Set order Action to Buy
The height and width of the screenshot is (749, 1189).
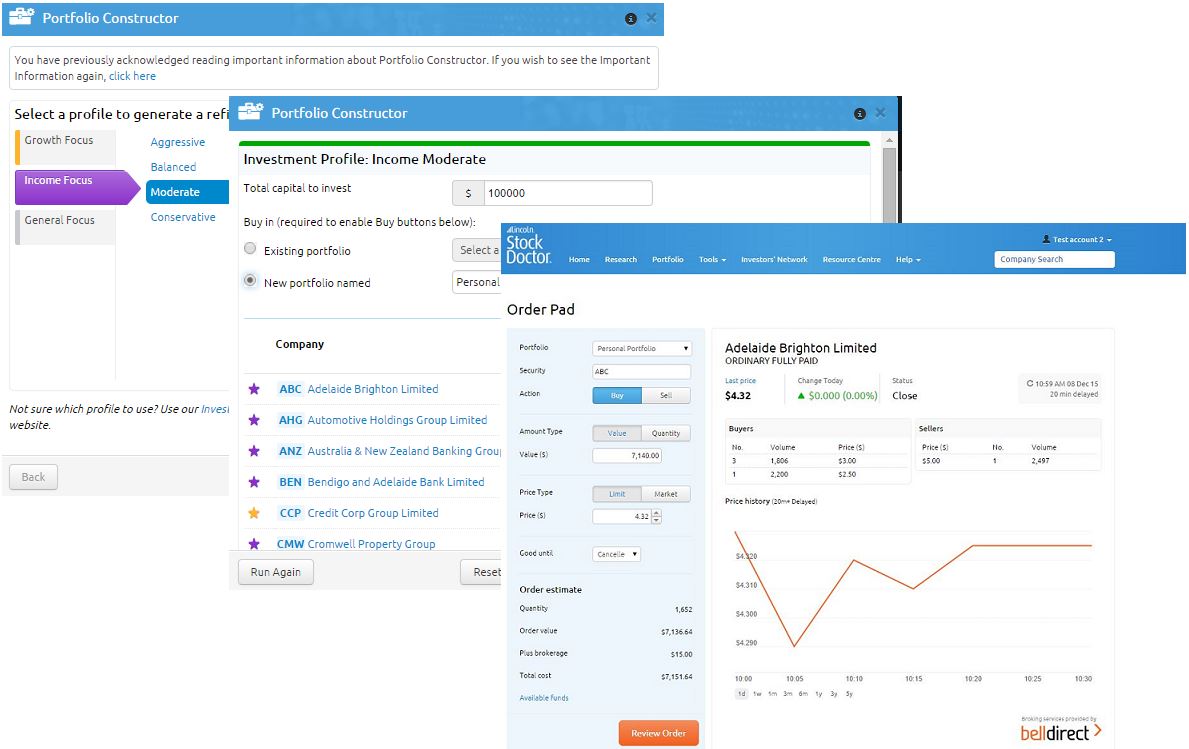click(x=617, y=395)
